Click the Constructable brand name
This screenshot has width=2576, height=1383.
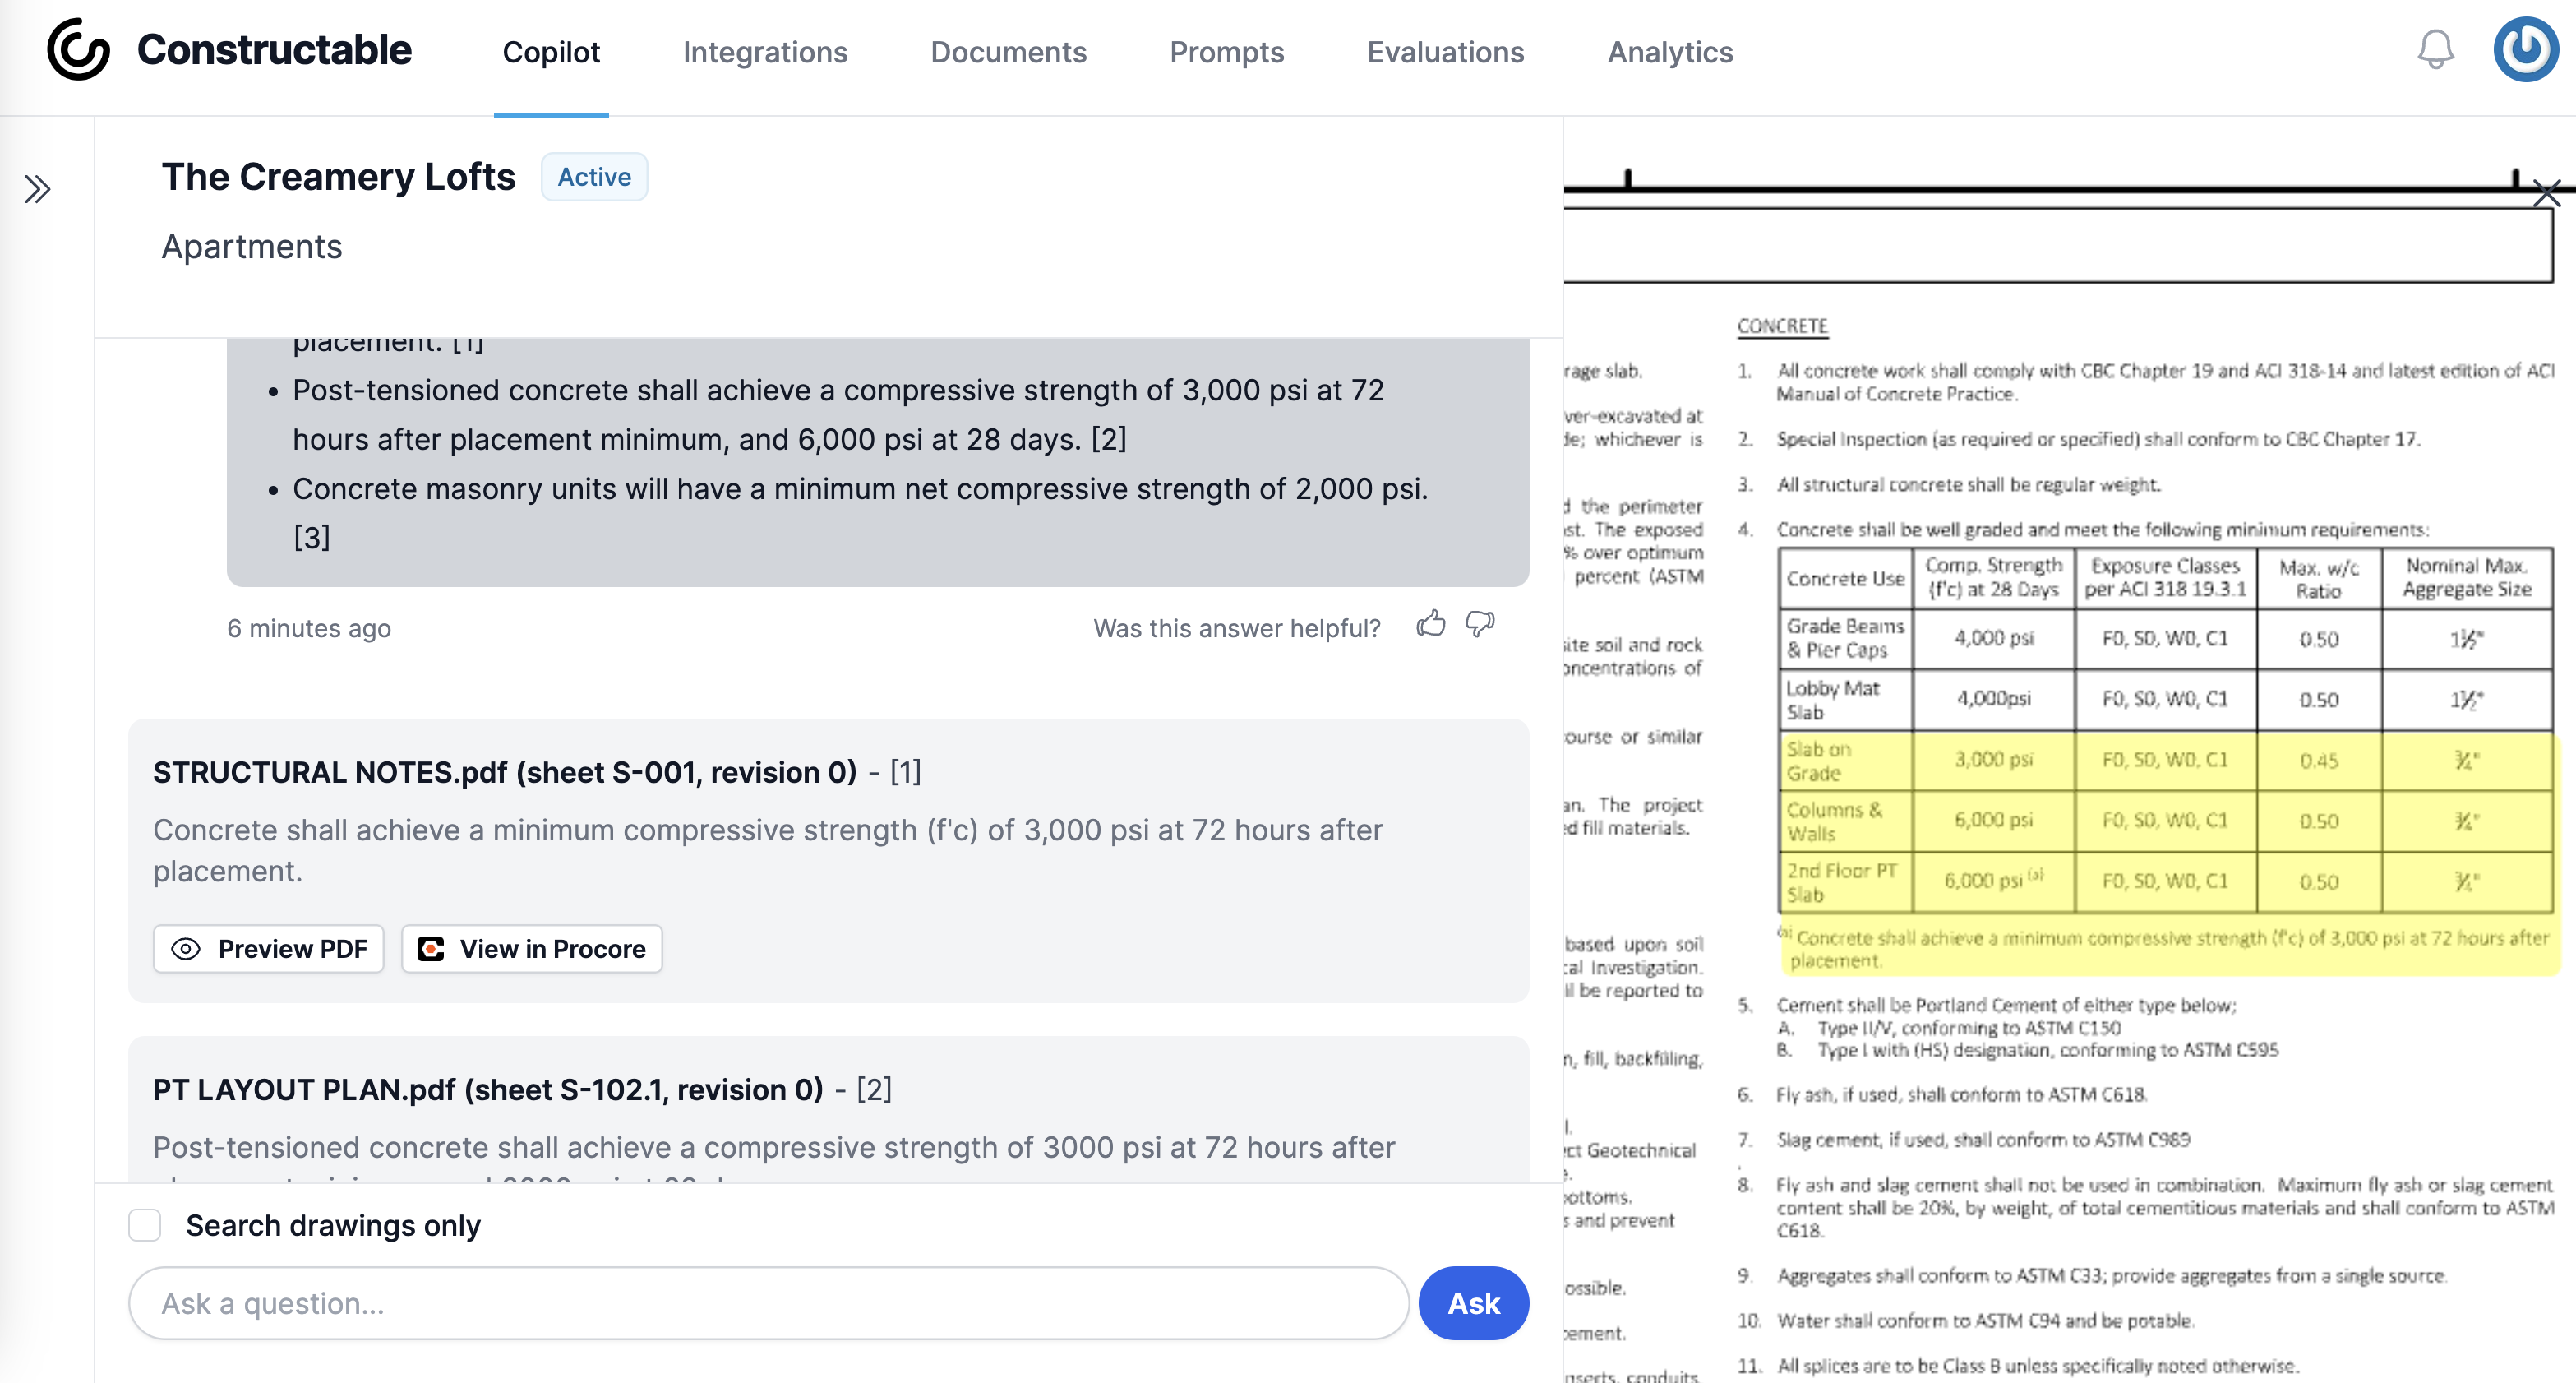(274, 50)
